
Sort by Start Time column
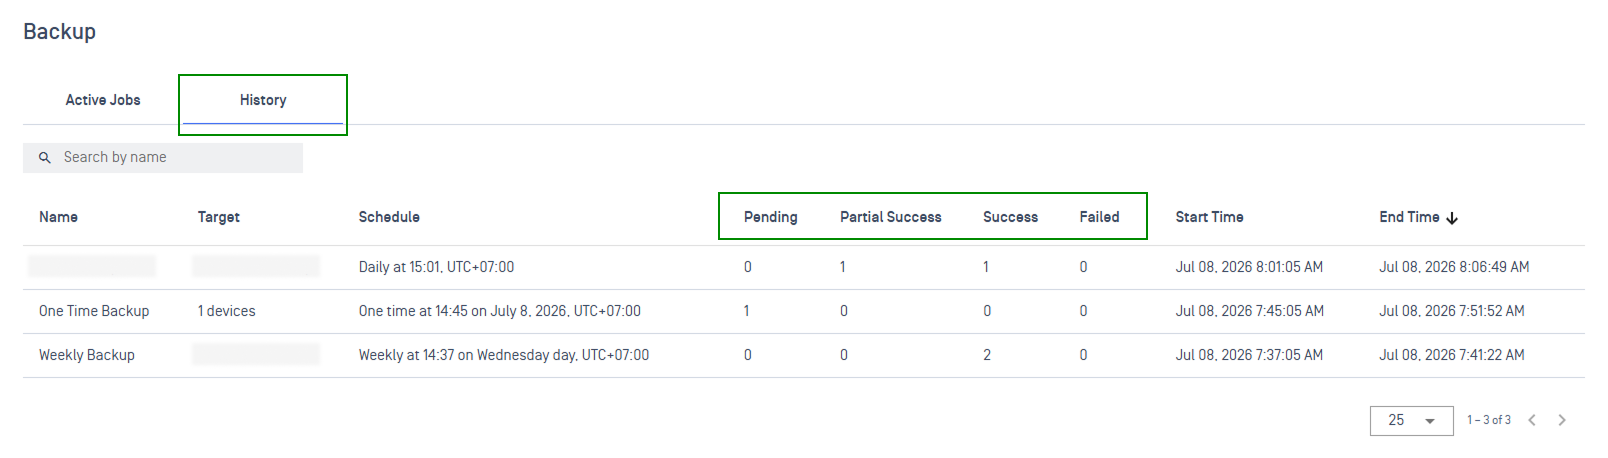click(1209, 217)
